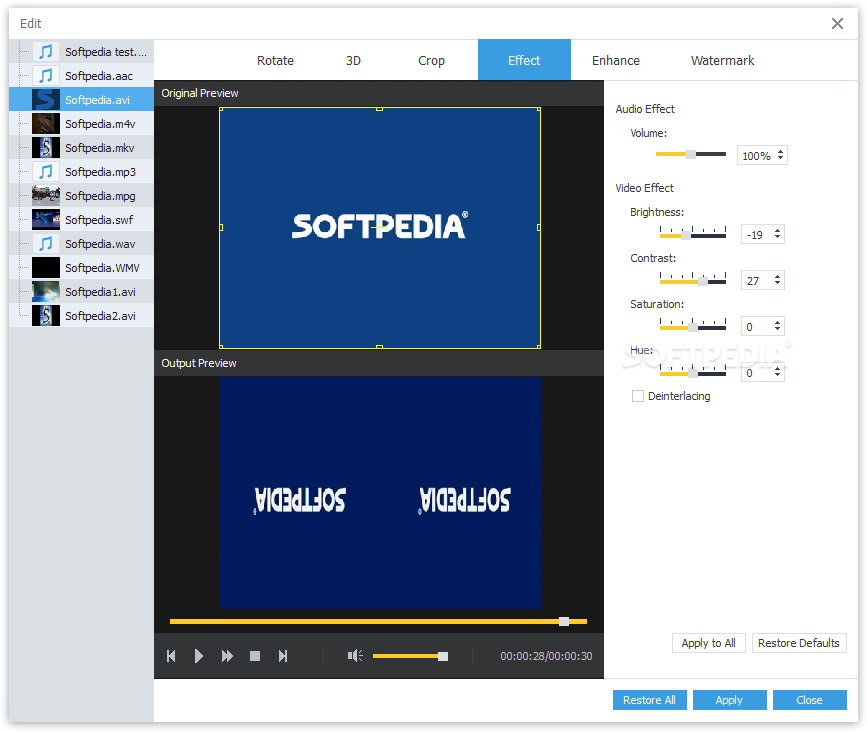Click the Output Preview video area
The width and height of the screenshot is (867, 732).
pyautogui.click(x=379, y=493)
